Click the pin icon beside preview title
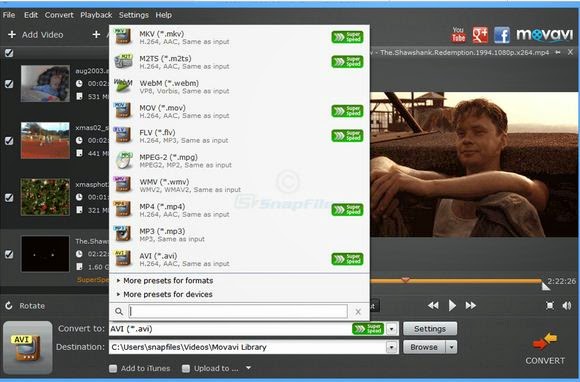Viewport: 580px width, 382px height. point(558,53)
